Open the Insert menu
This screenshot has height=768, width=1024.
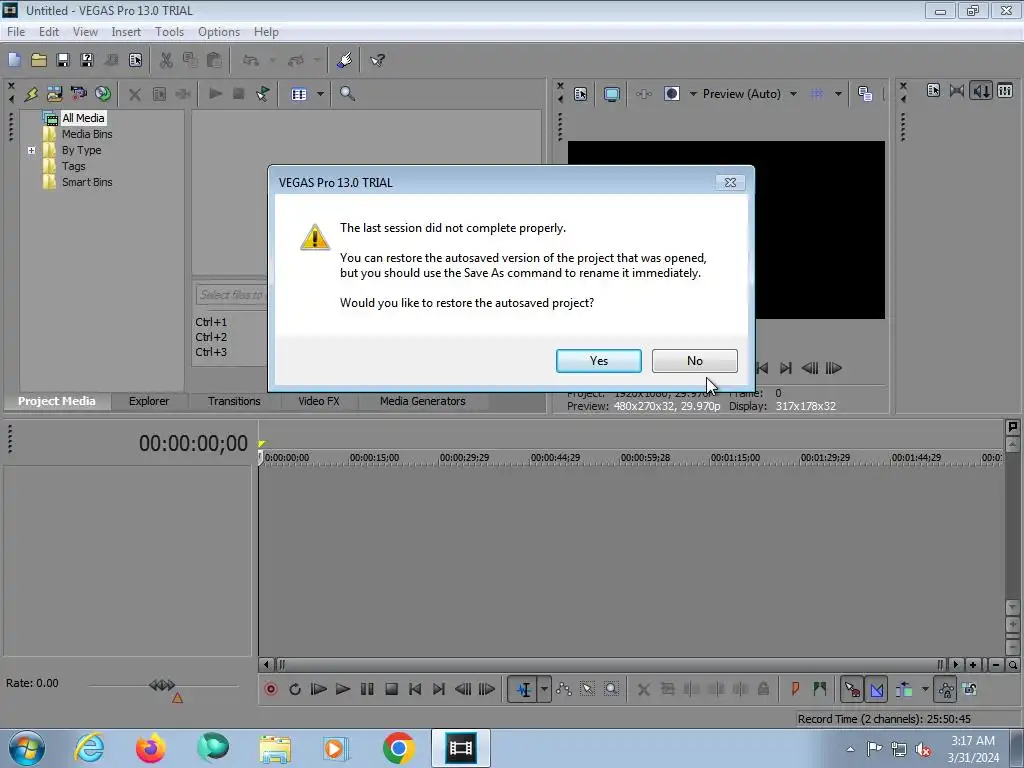pyautogui.click(x=126, y=31)
